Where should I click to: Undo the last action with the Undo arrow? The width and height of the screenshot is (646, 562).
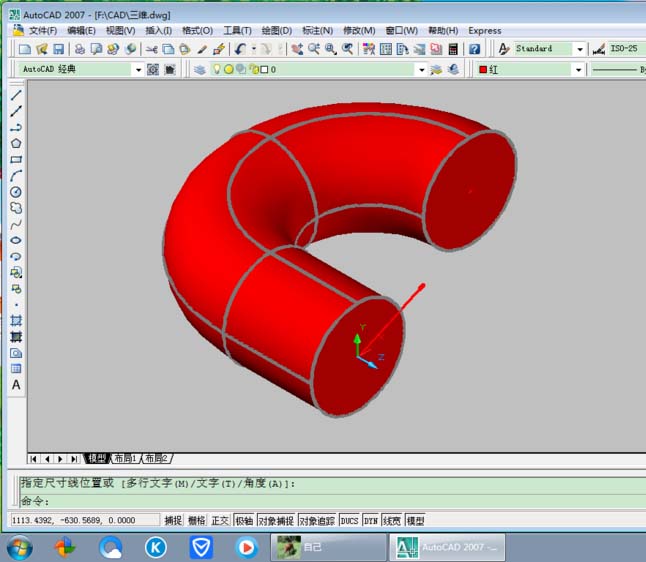pyautogui.click(x=240, y=49)
